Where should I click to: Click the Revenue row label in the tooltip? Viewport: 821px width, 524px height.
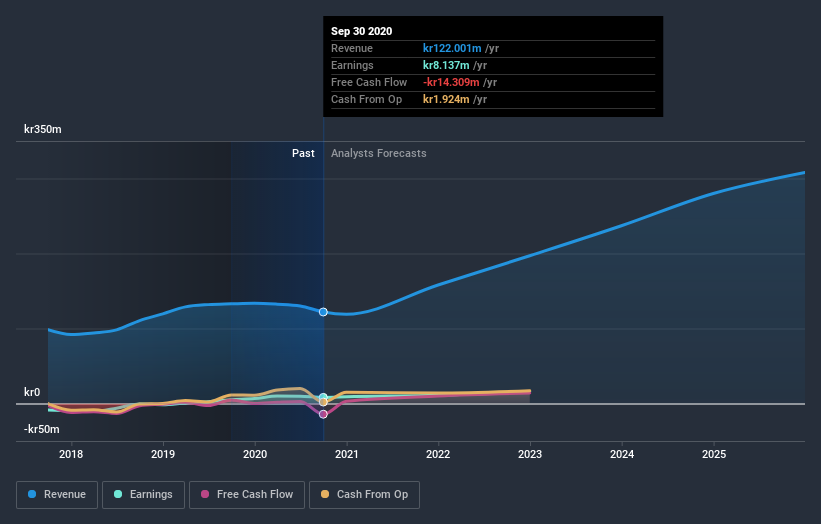(x=352, y=48)
